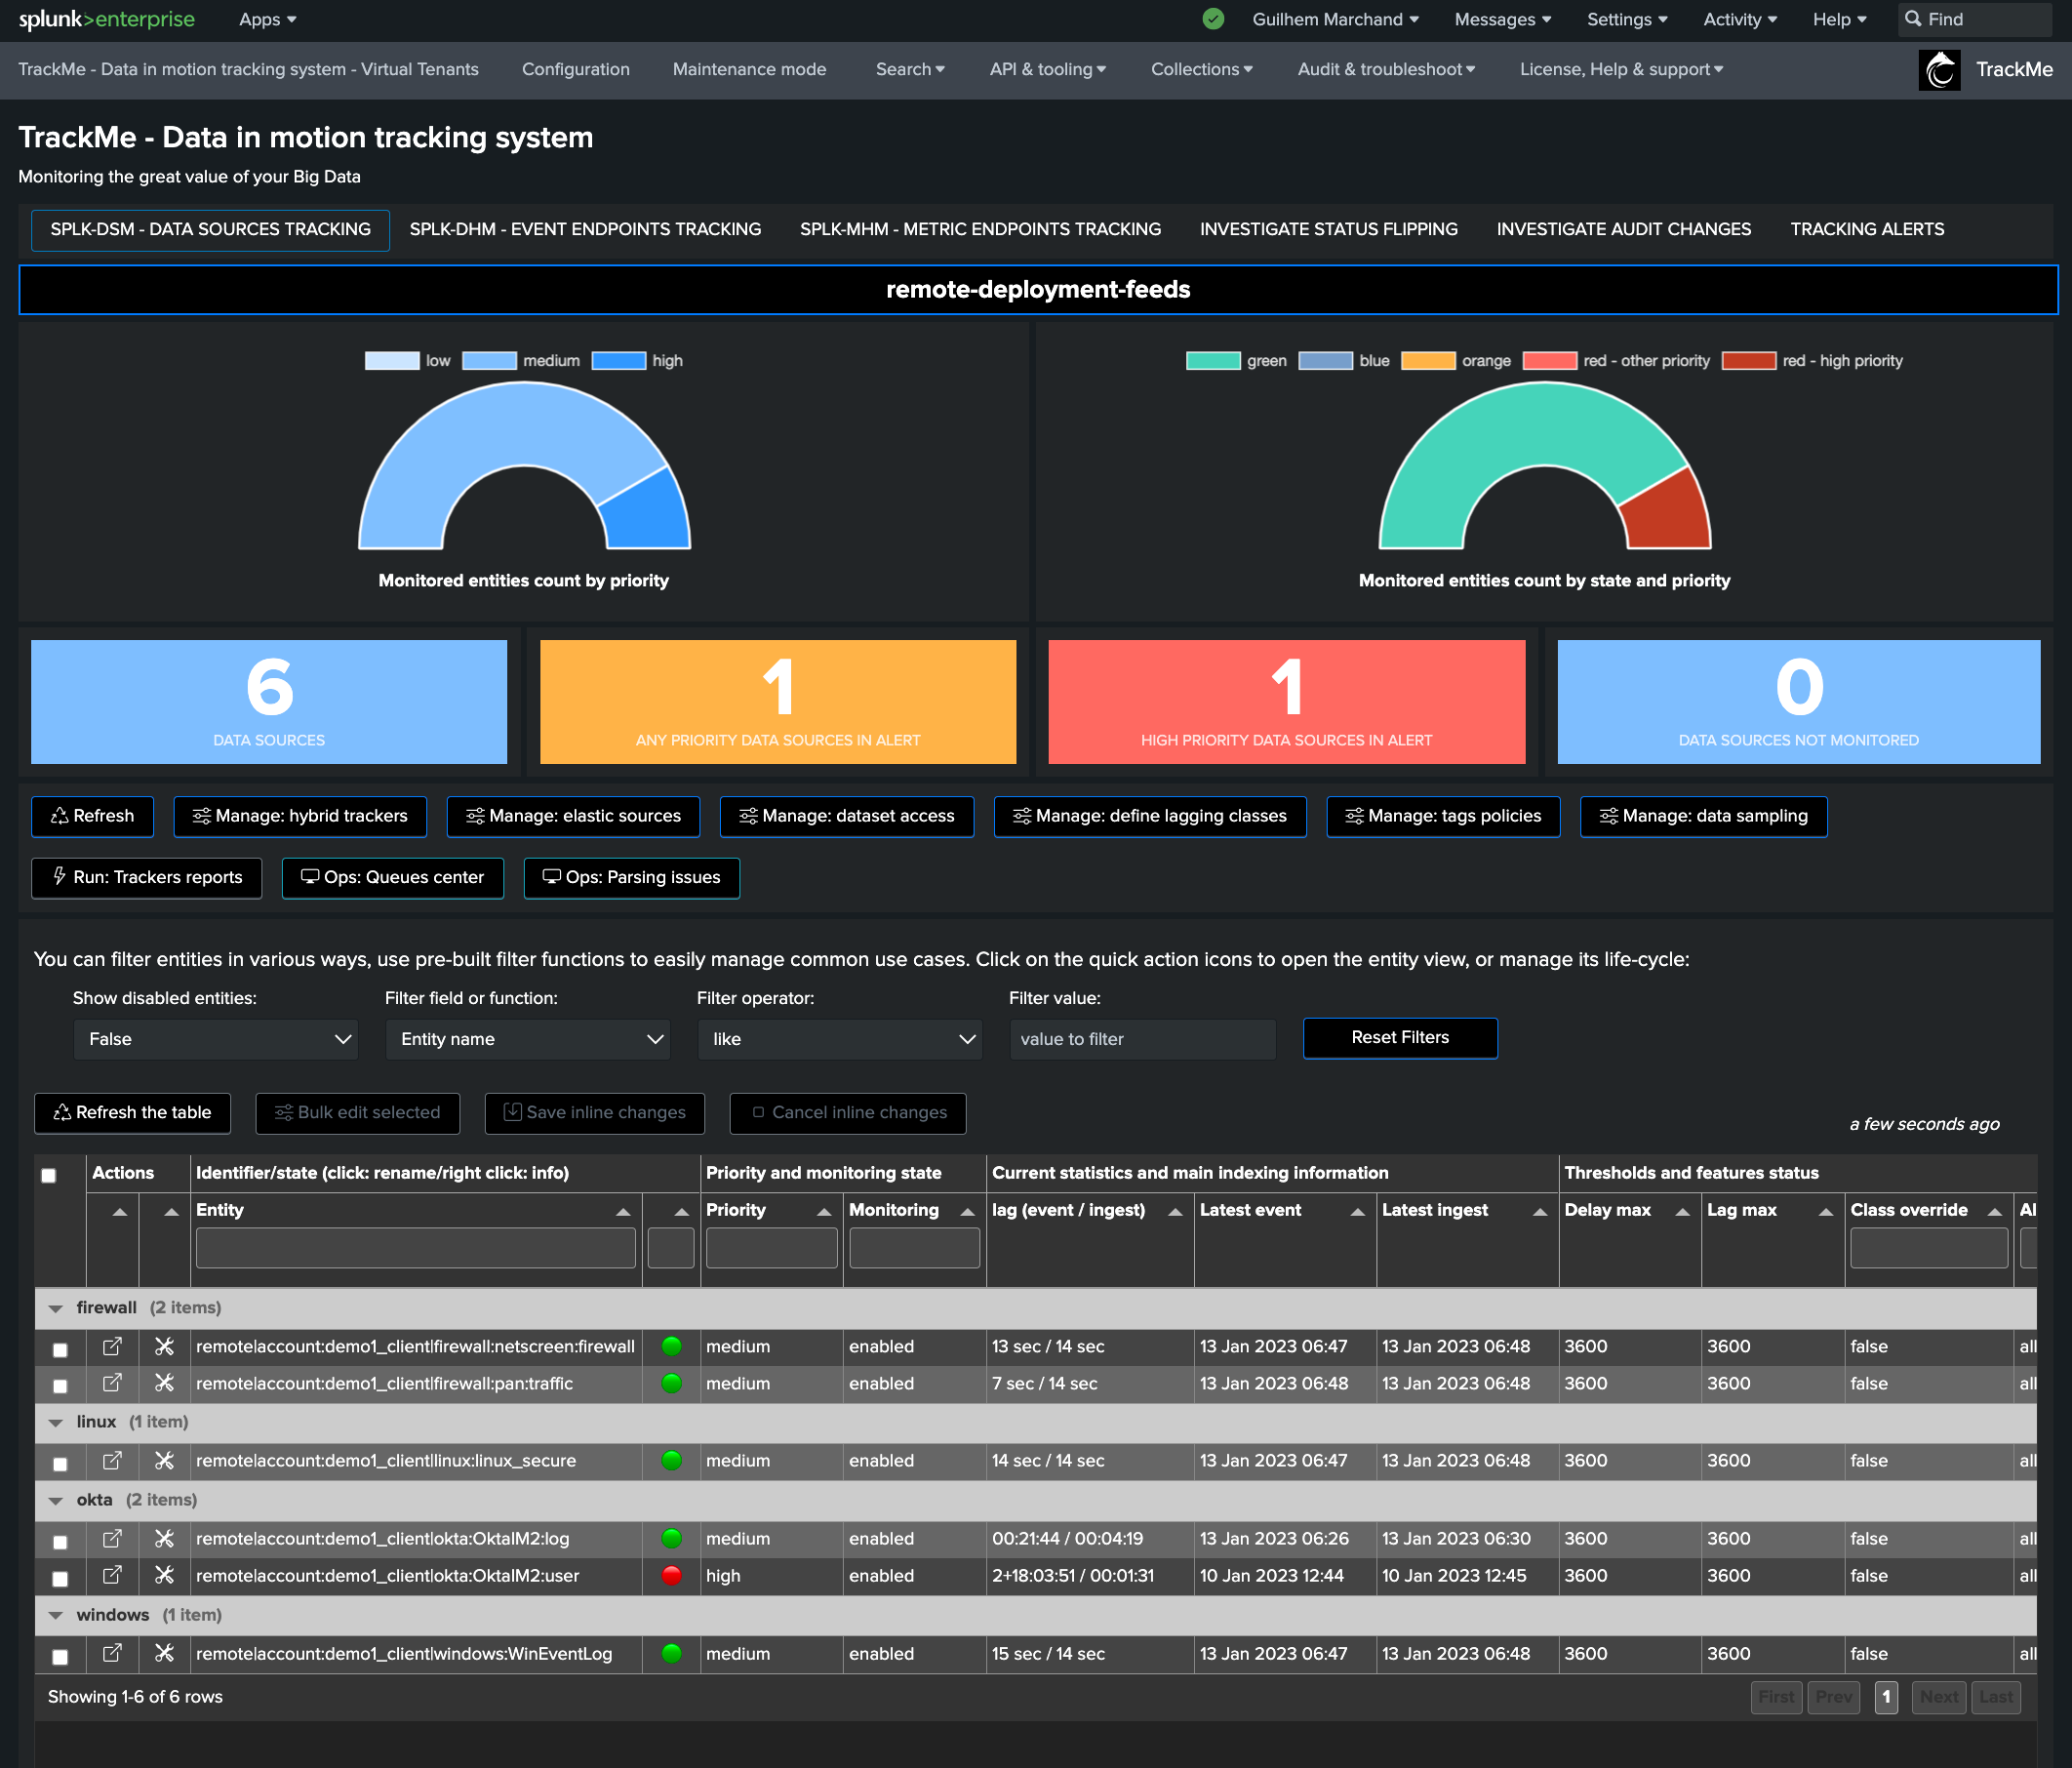Collapse the firewall group
The image size is (2072, 1768).
56,1309
